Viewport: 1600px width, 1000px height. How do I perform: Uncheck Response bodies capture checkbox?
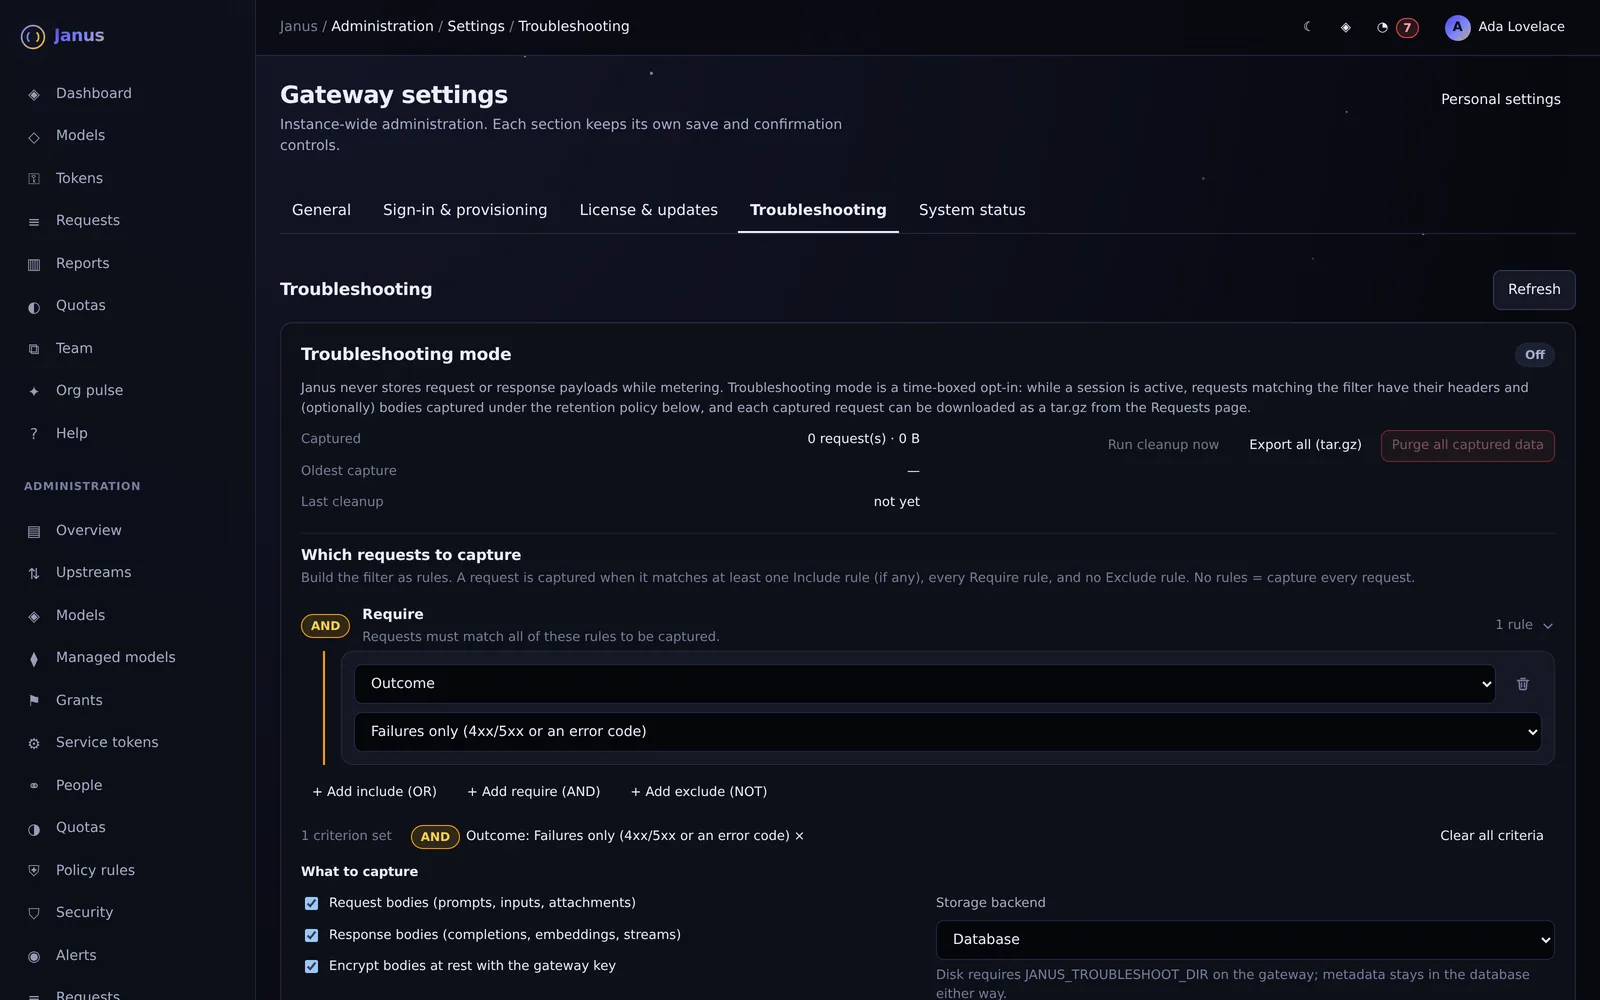(x=311, y=935)
